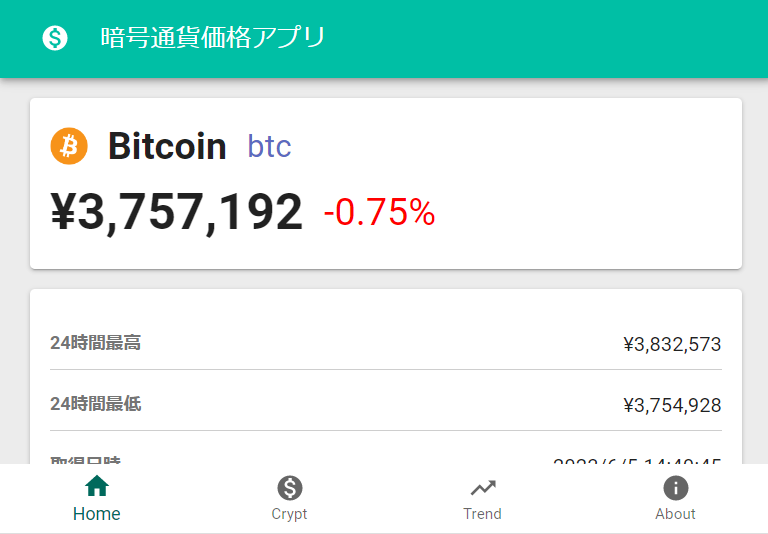Go to the Trend tab label

pos(482,514)
